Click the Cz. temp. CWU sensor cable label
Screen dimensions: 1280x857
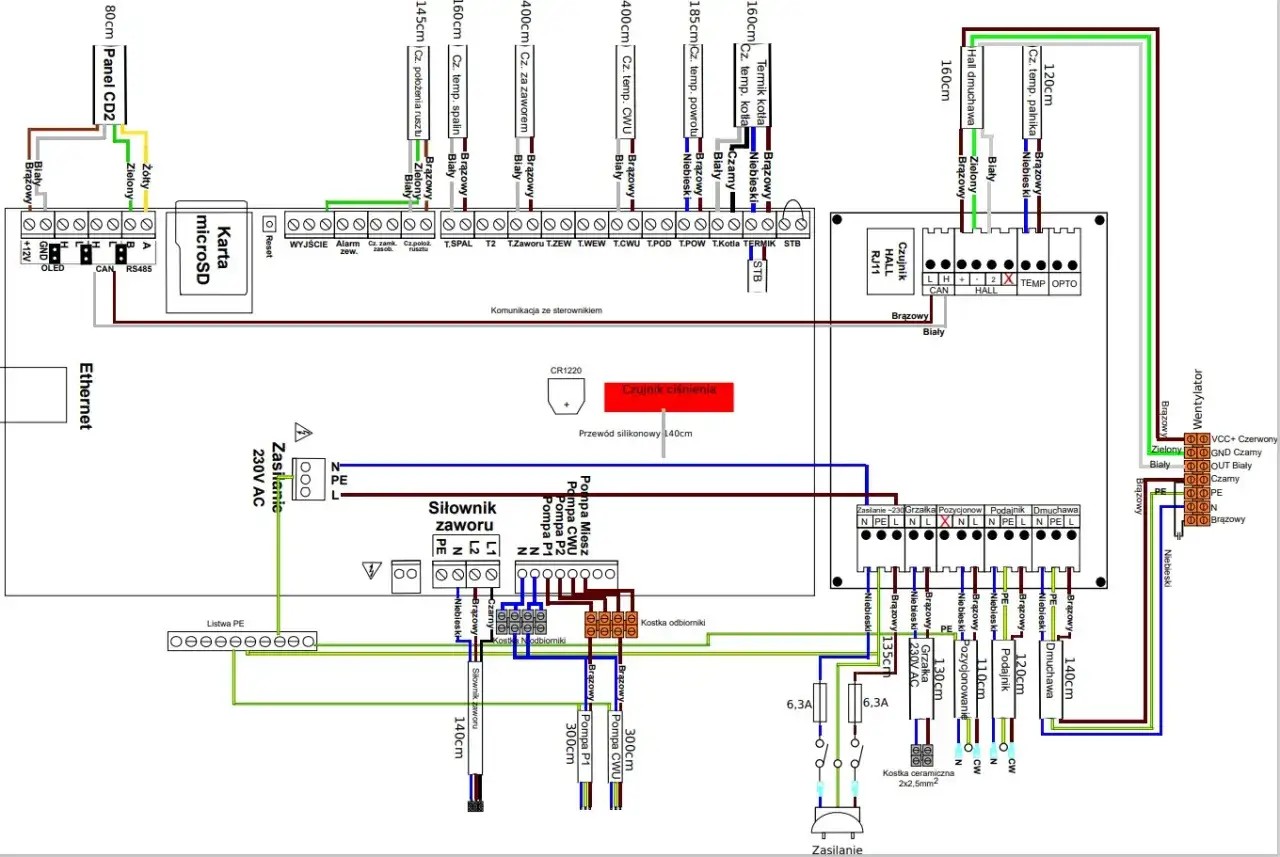pos(626,92)
